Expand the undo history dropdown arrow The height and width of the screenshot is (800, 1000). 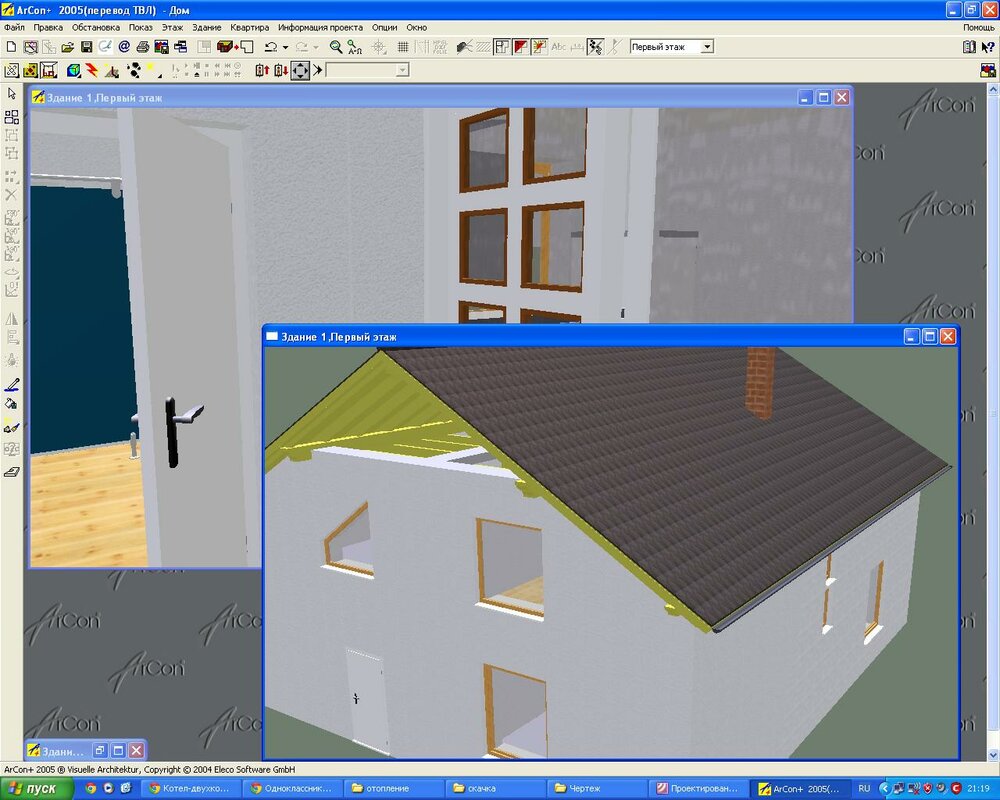point(285,47)
